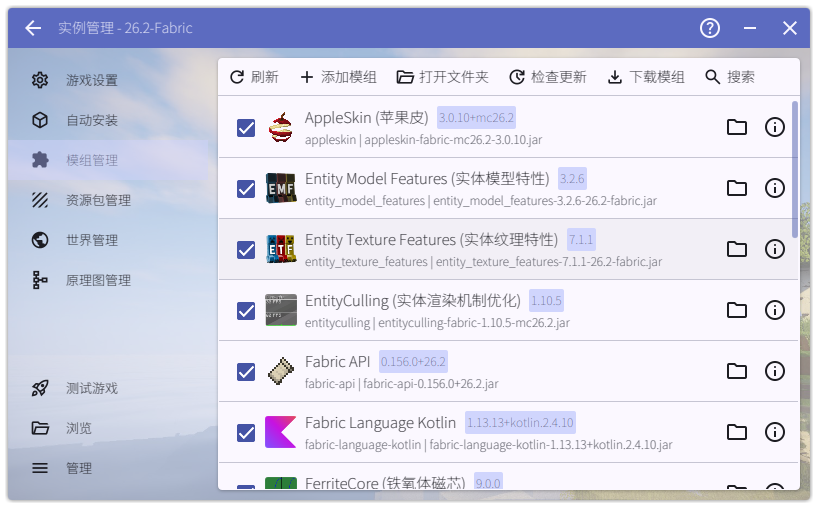Click the ETF mod icon

tap(281, 249)
